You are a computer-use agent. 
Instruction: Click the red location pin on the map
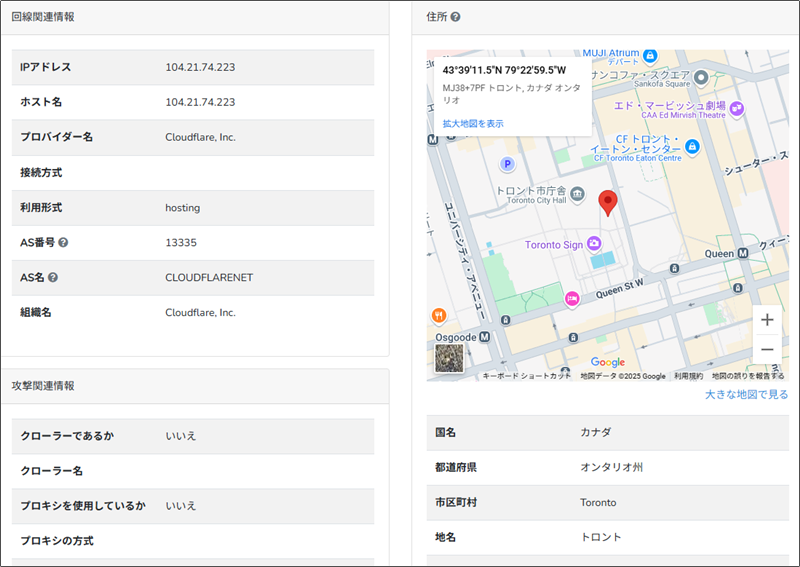[x=607, y=201]
